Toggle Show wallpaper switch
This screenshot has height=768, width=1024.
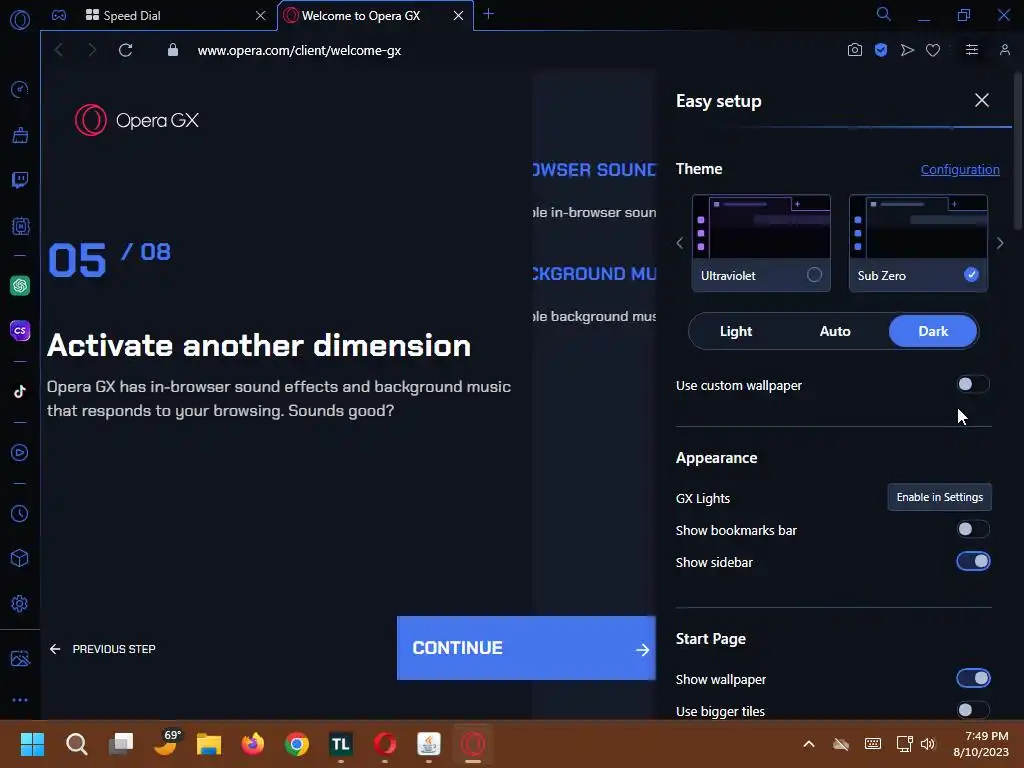point(973,678)
